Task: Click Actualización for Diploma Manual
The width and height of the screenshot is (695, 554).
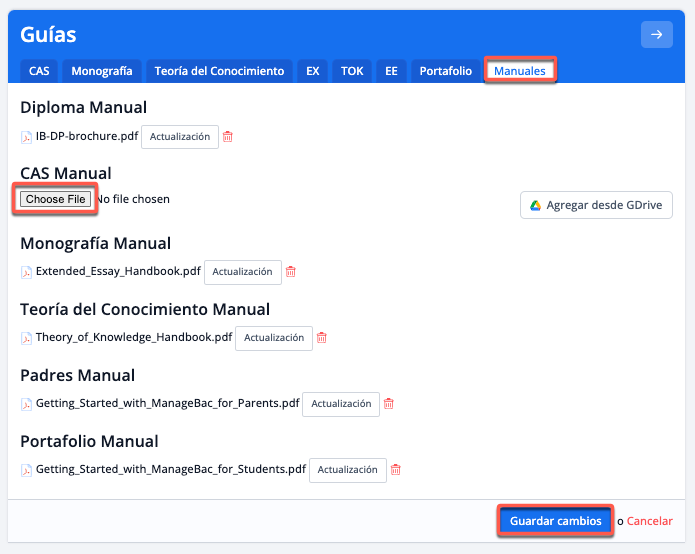Action: [x=180, y=137]
